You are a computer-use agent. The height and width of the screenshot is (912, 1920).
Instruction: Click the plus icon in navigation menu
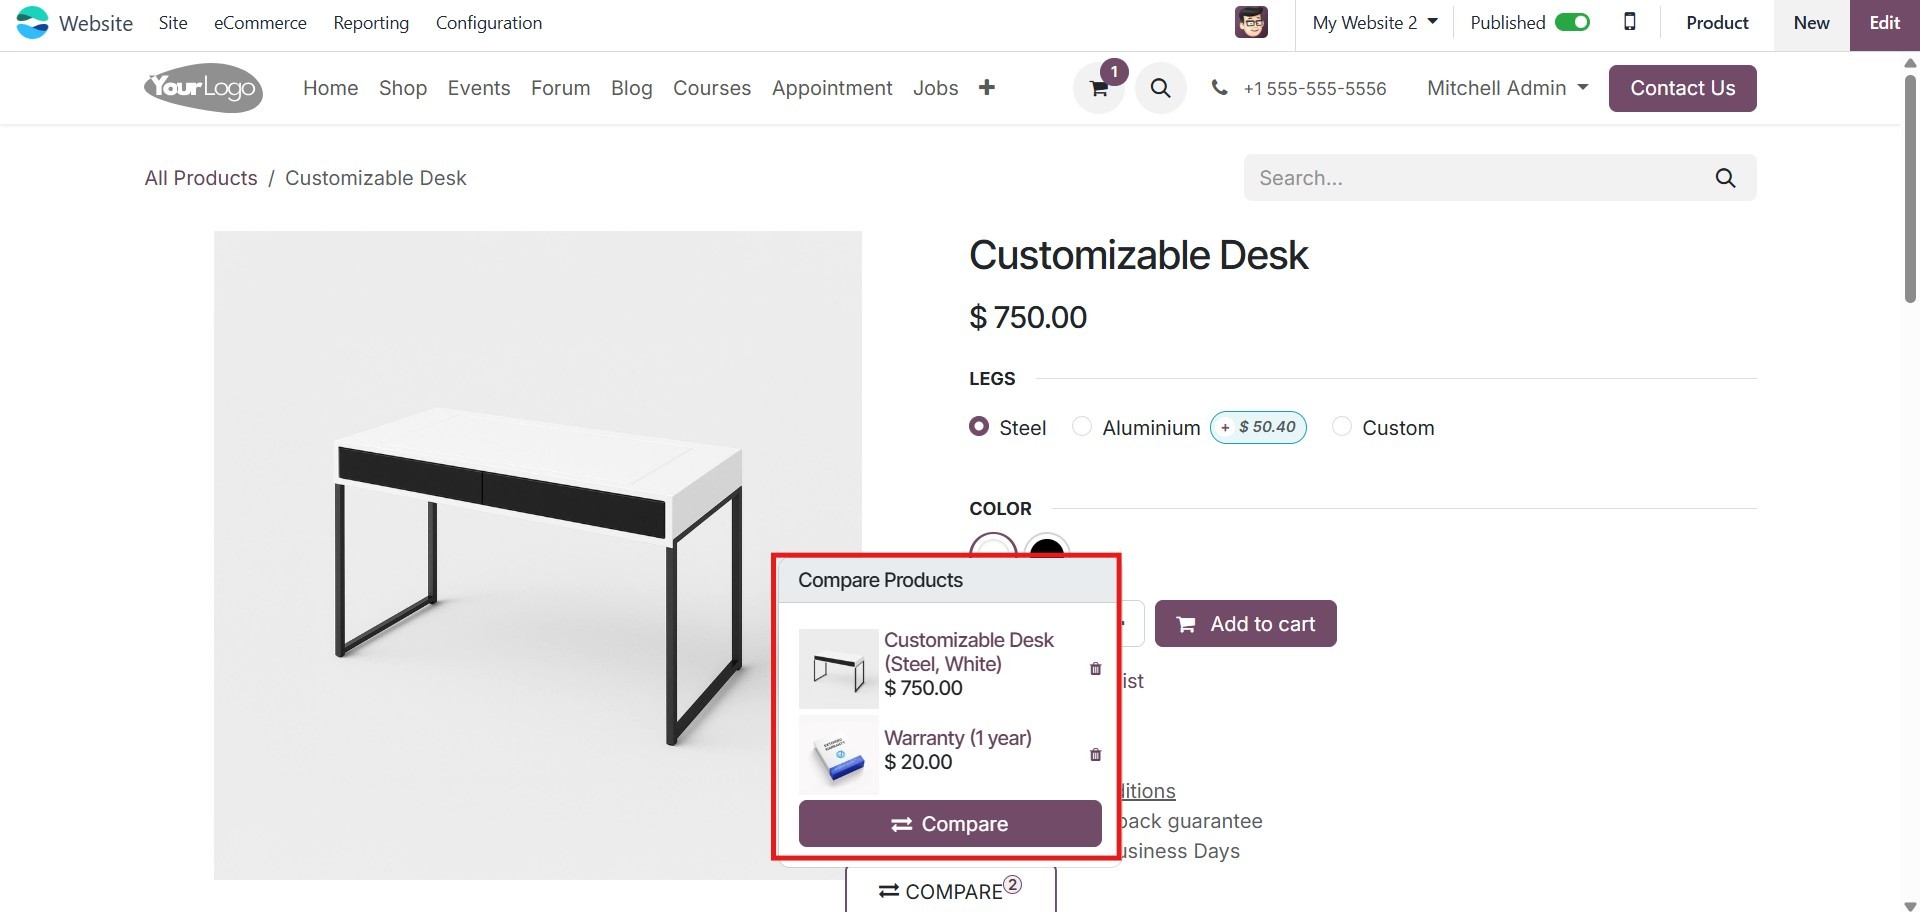pos(986,88)
